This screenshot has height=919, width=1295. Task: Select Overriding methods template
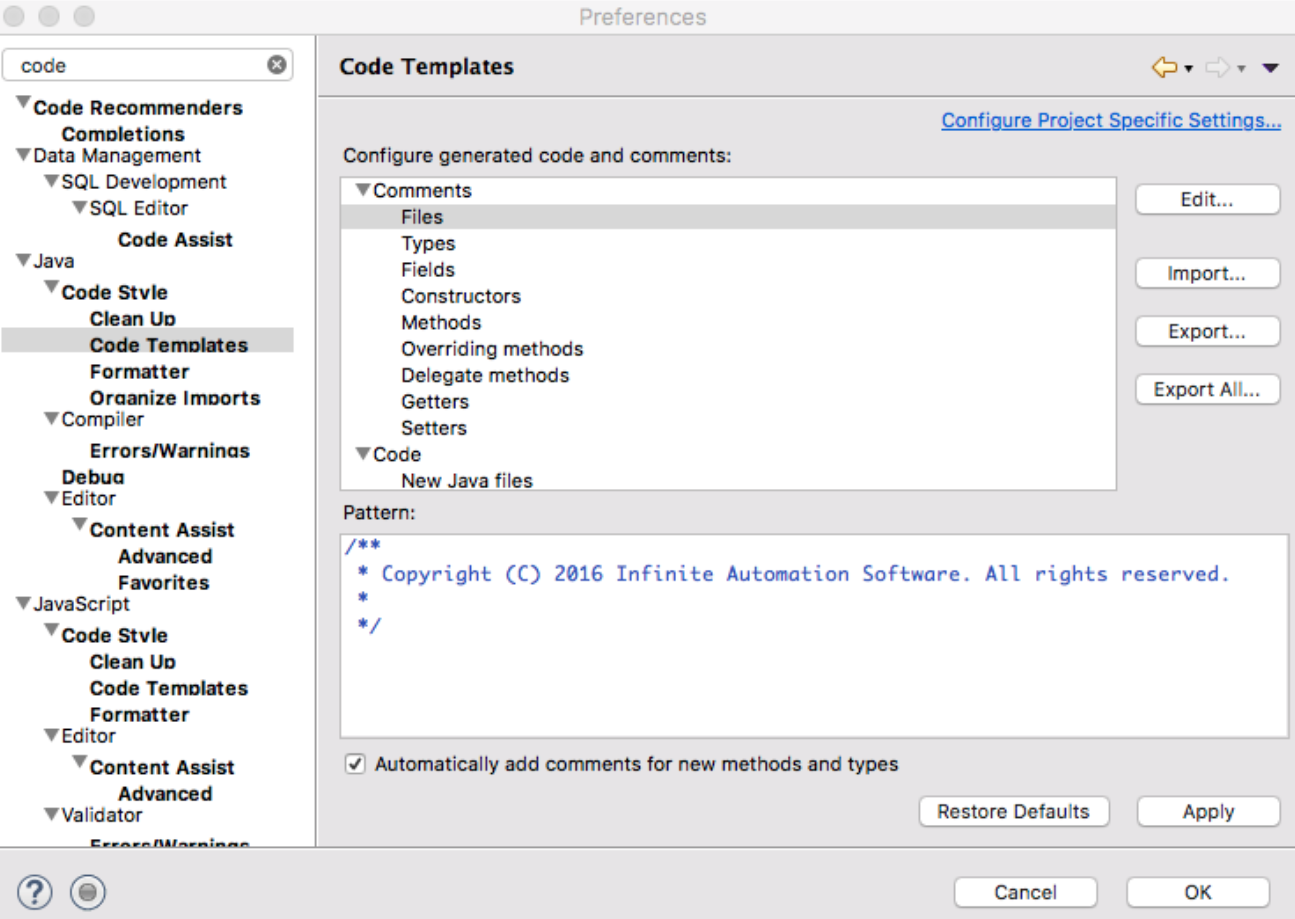click(x=492, y=349)
